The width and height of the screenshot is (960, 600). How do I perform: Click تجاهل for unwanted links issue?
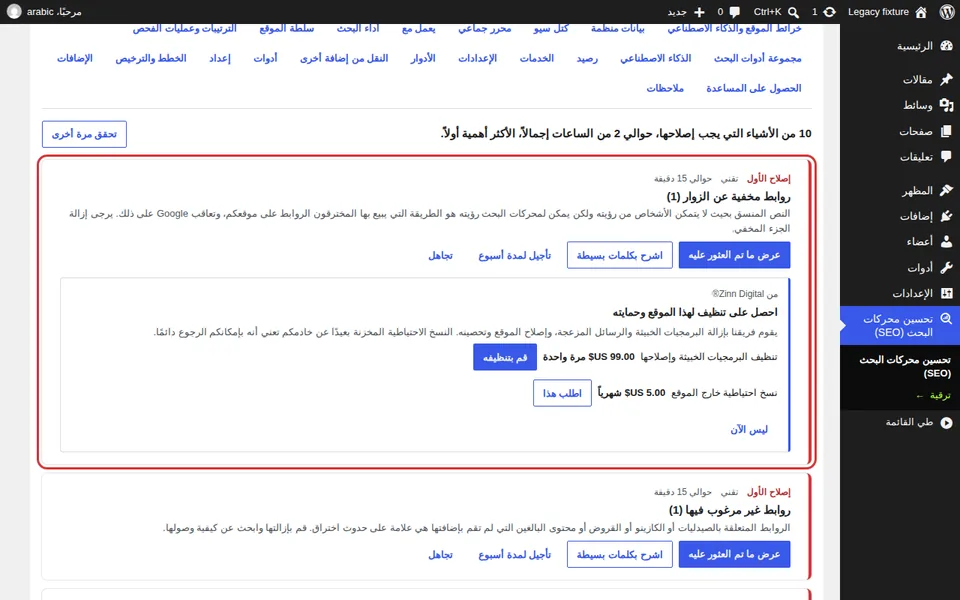(x=440, y=555)
